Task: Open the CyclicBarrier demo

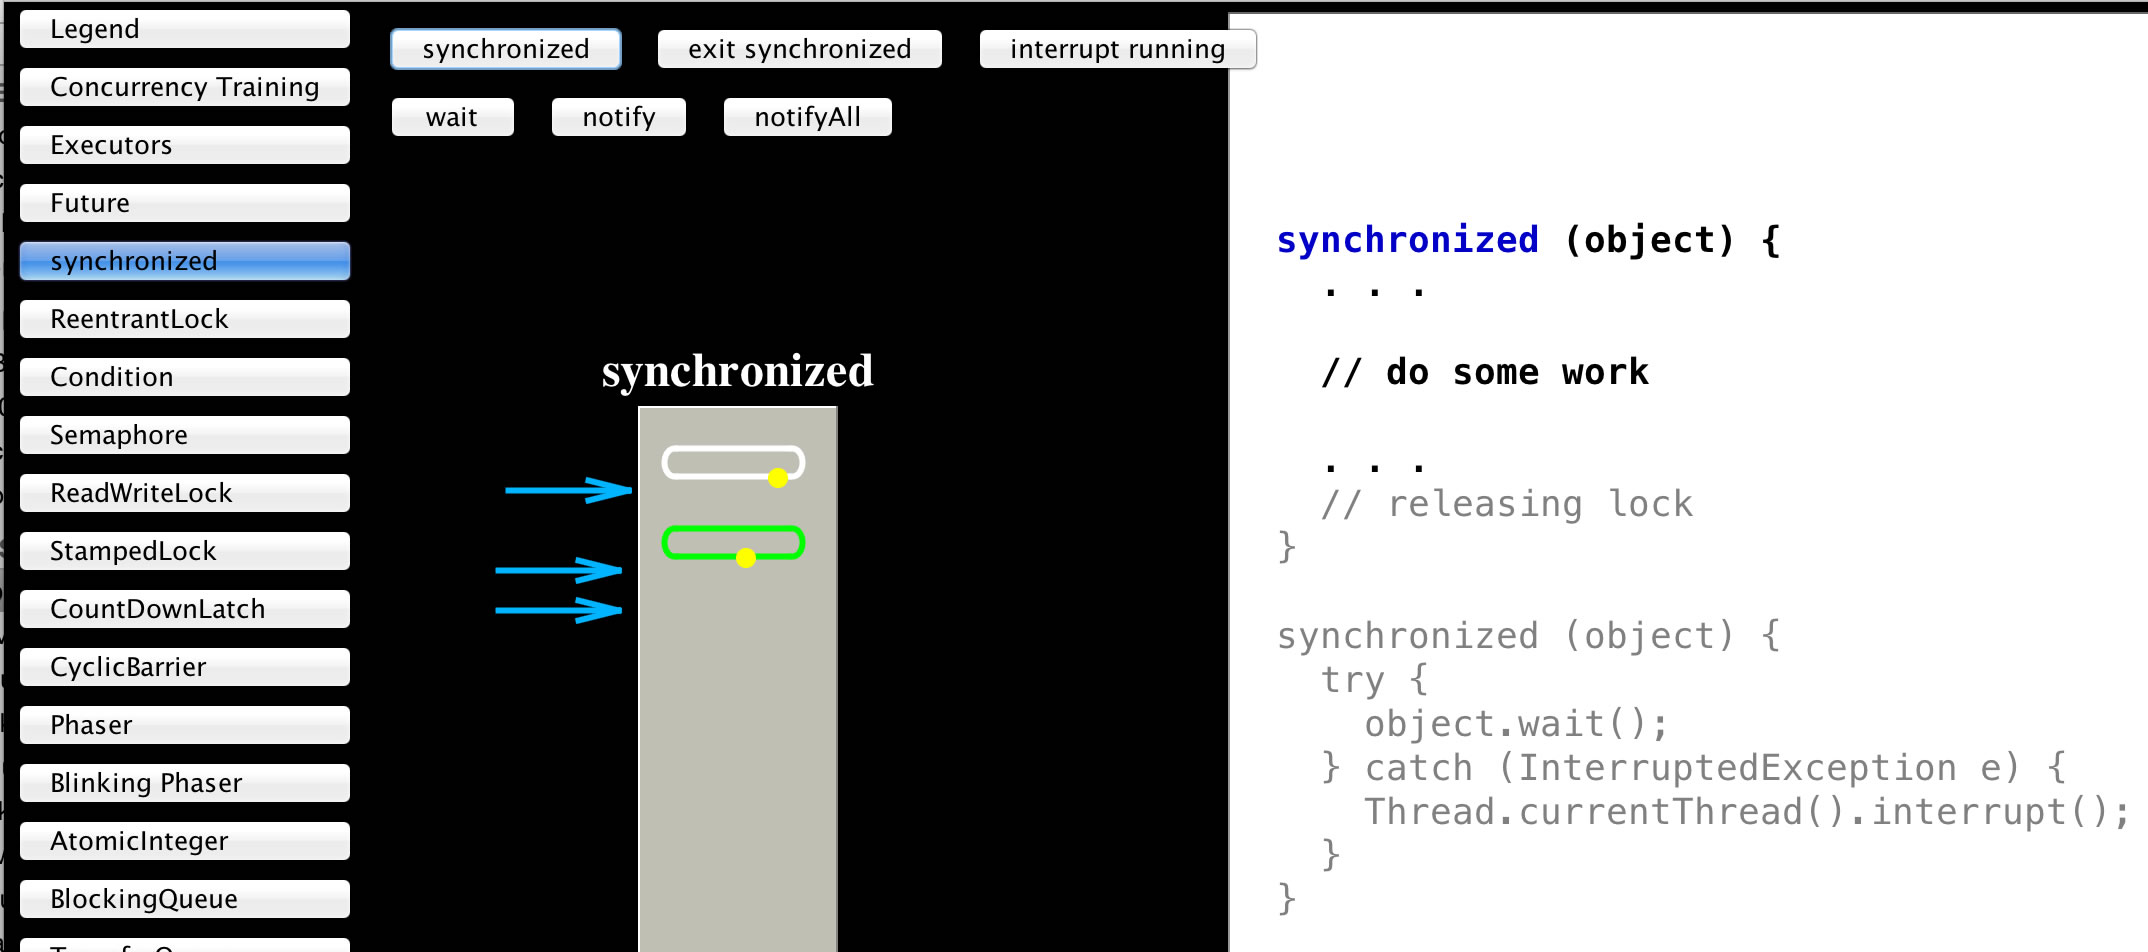Action: [185, 667]
